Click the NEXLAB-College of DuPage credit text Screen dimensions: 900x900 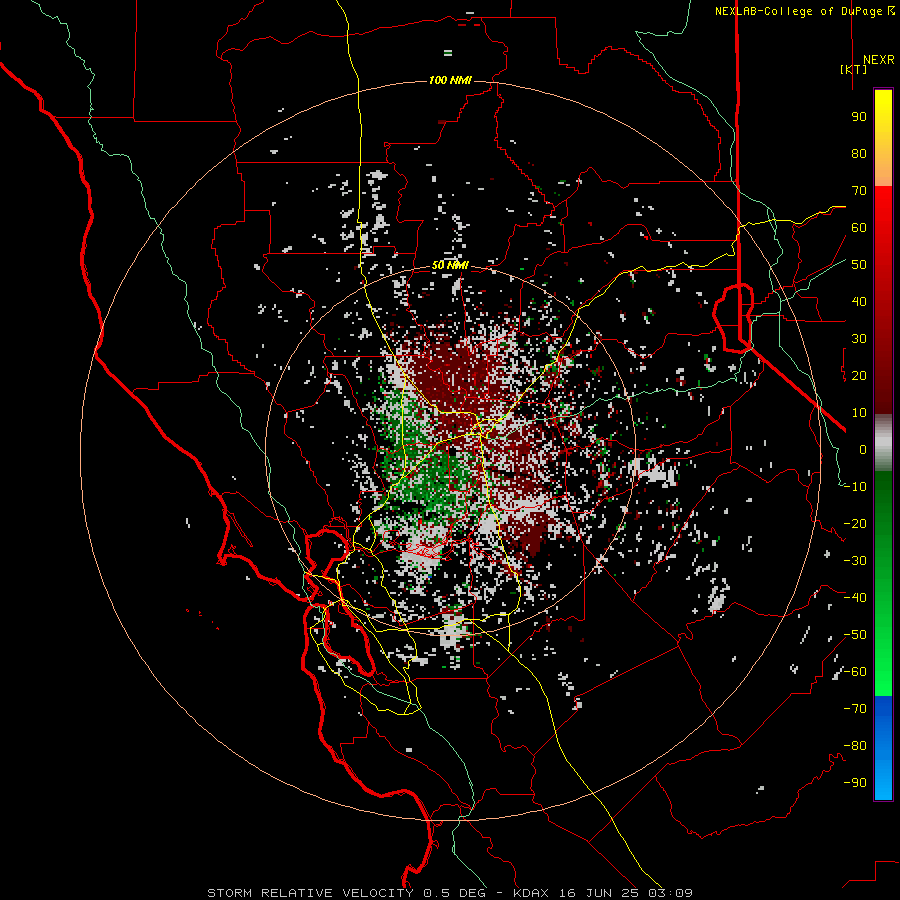[798, 11]
